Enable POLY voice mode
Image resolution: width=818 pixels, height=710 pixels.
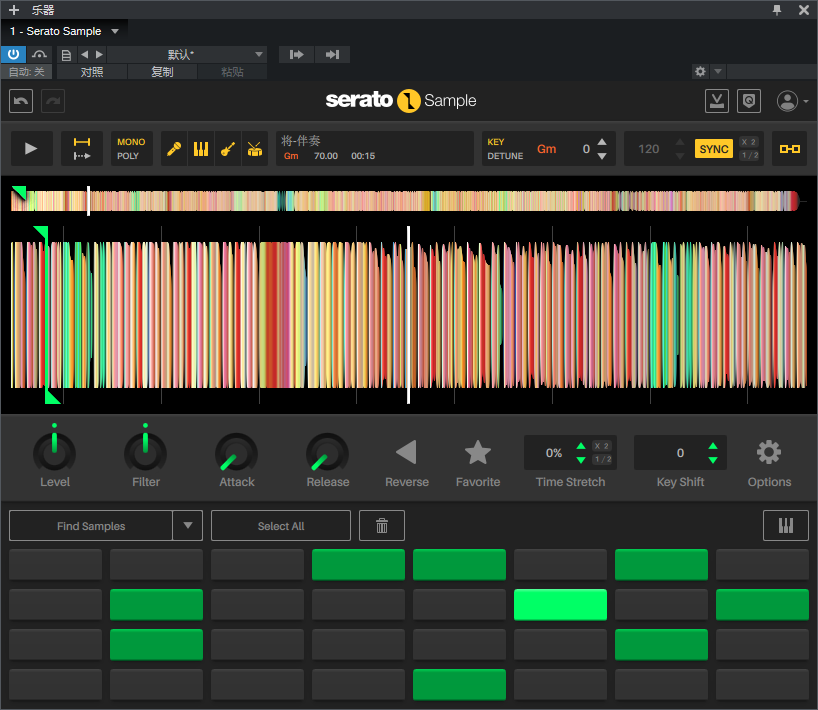(x=128, y=156)
